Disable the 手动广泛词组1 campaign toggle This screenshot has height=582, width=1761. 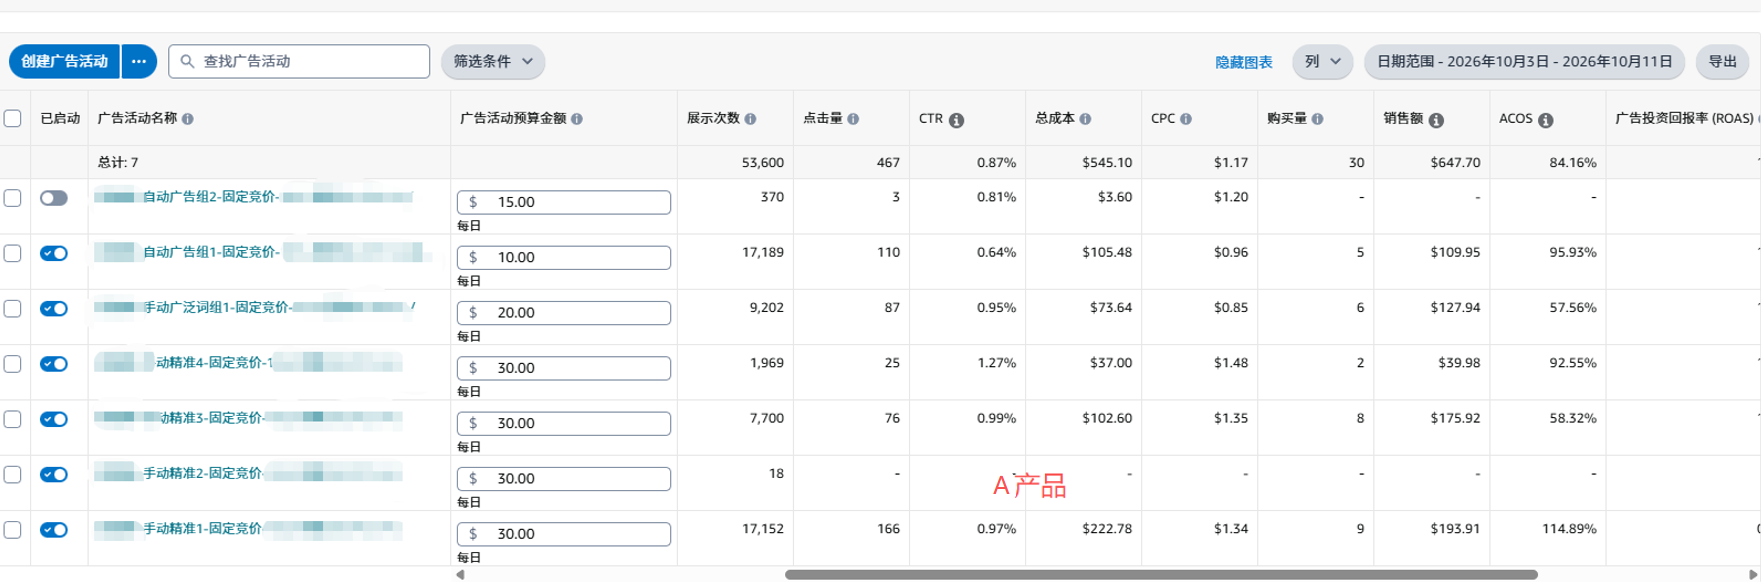pyautogui.click(x=54, y=308)
